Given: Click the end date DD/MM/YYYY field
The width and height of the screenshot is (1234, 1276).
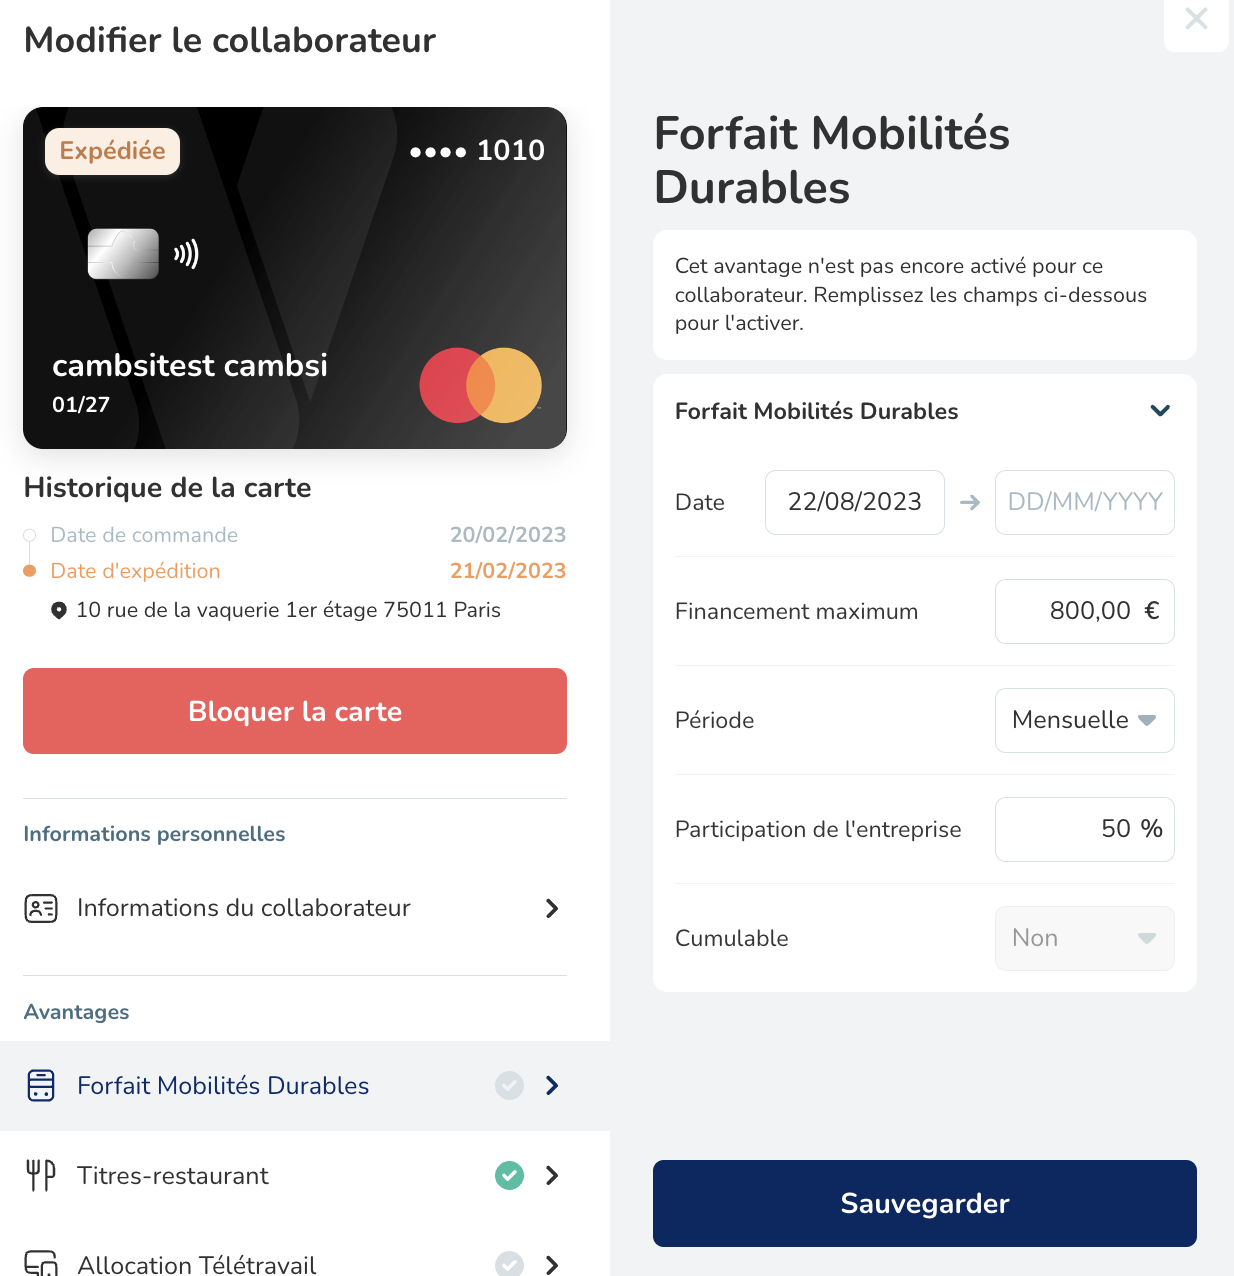Looking at the screenshot, I should (1084, 502).
